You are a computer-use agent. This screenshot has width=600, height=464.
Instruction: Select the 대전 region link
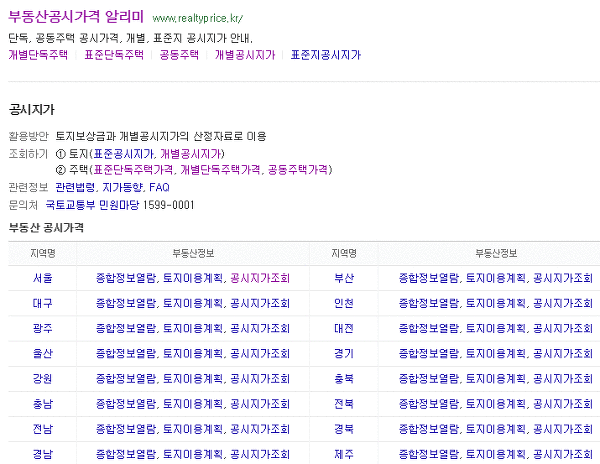pos(344,329)
